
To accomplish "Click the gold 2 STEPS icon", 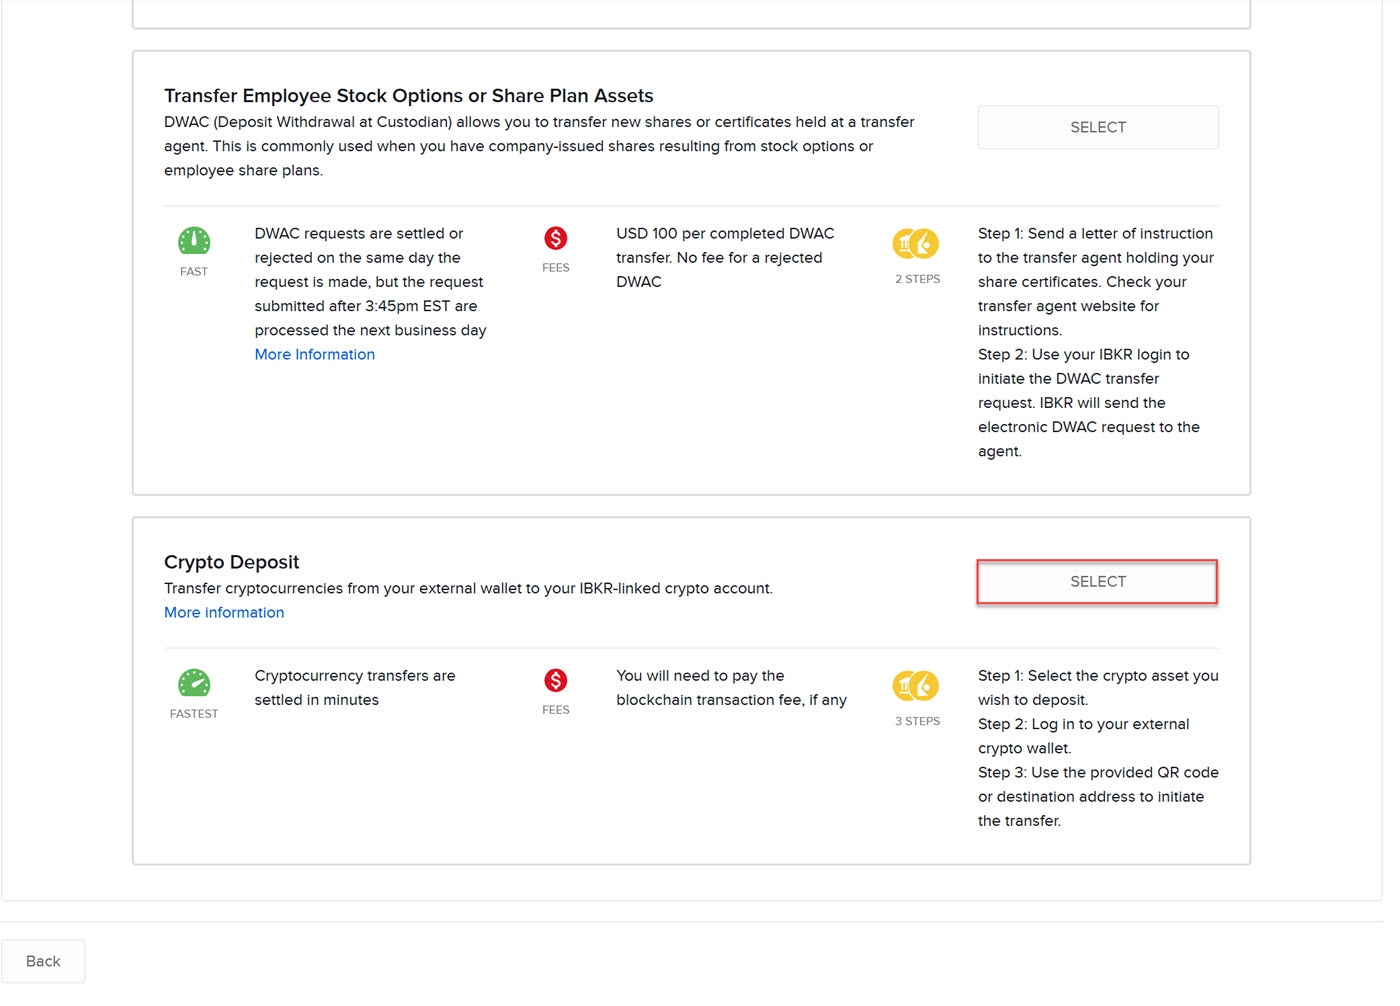I will pyautogui.click(x=916, y=243).
